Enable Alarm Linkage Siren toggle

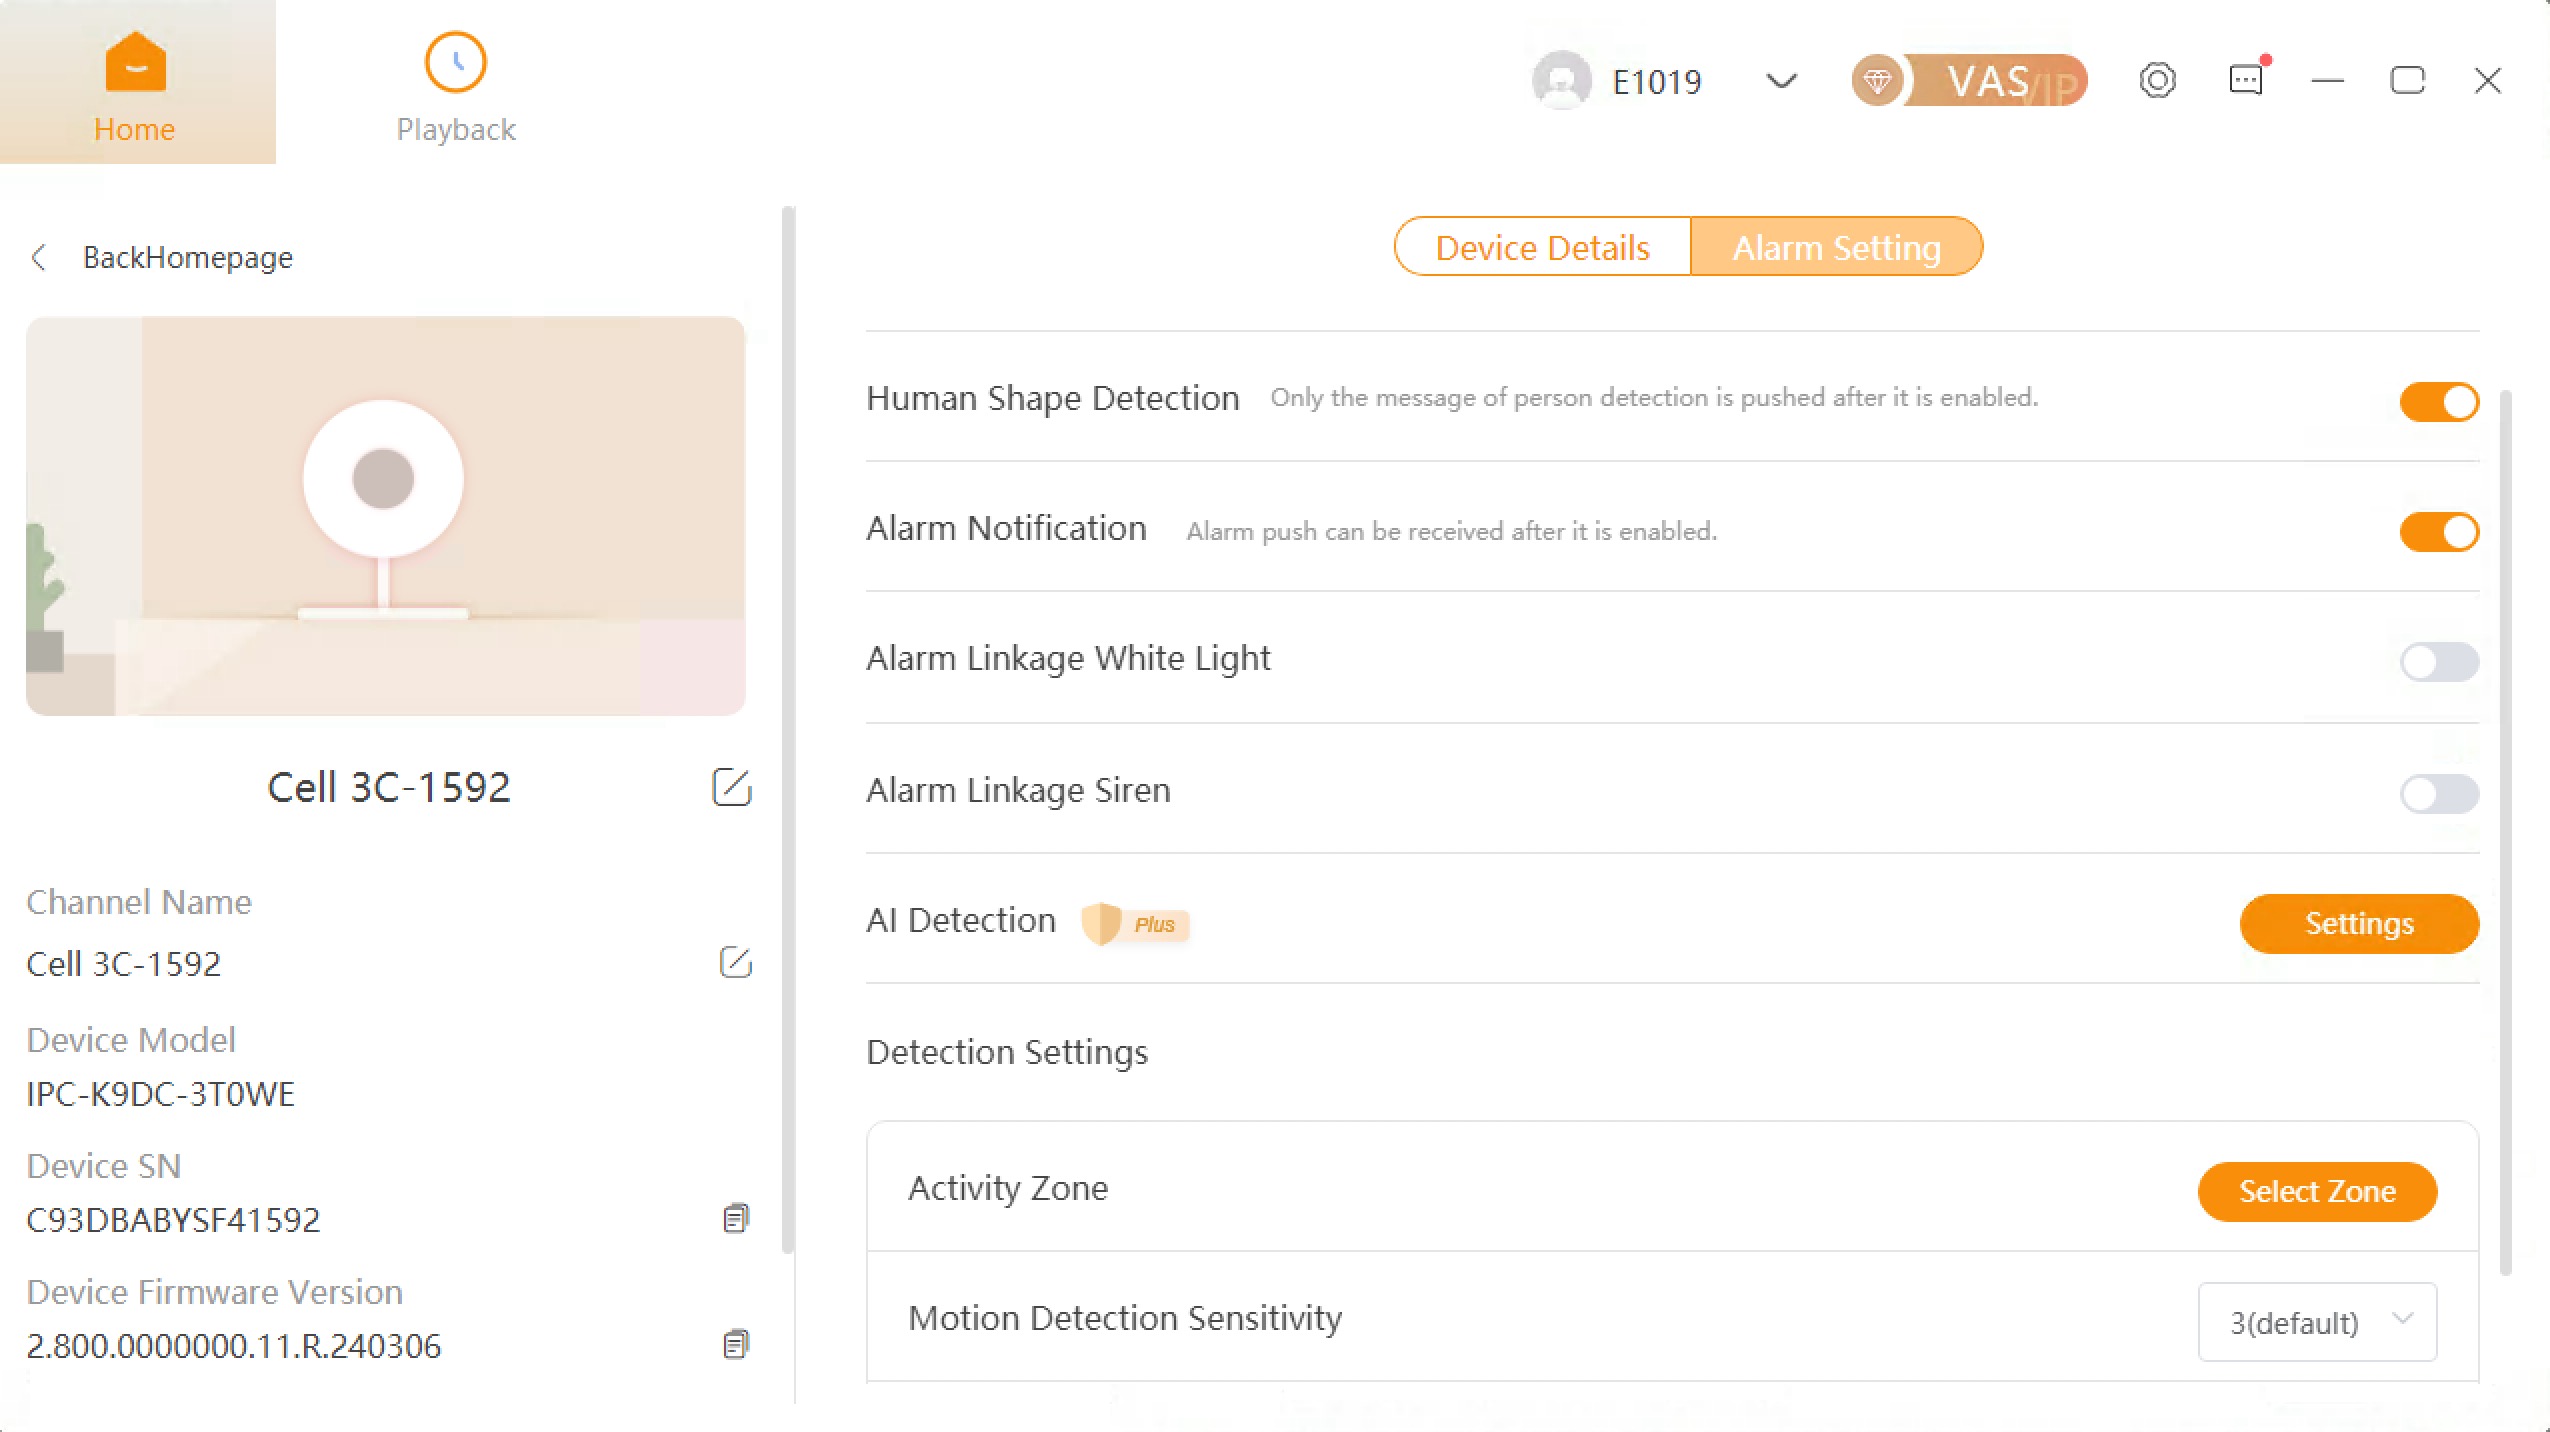(2438, 794)
